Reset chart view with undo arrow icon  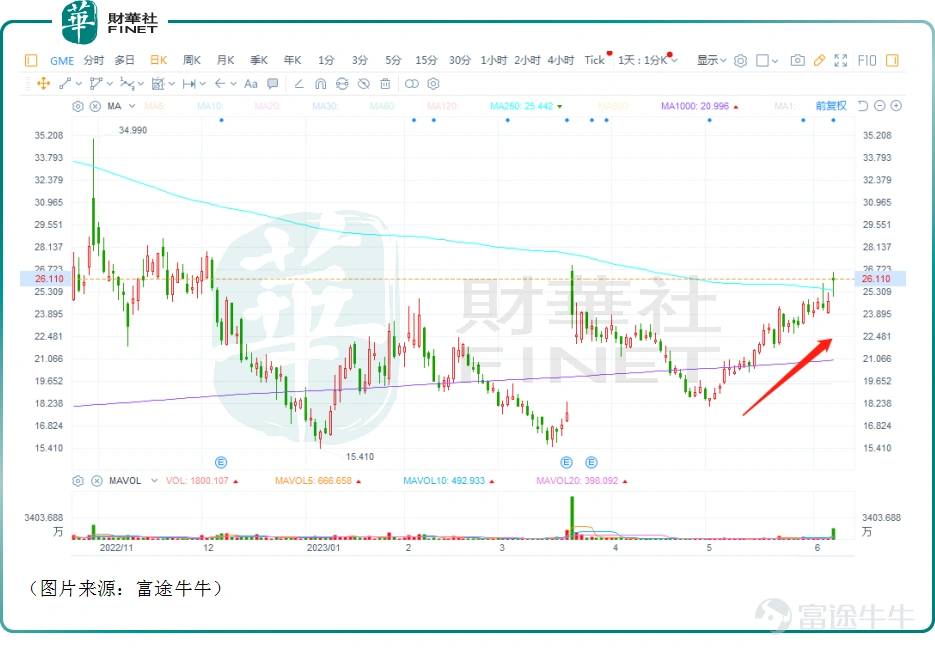863,106
